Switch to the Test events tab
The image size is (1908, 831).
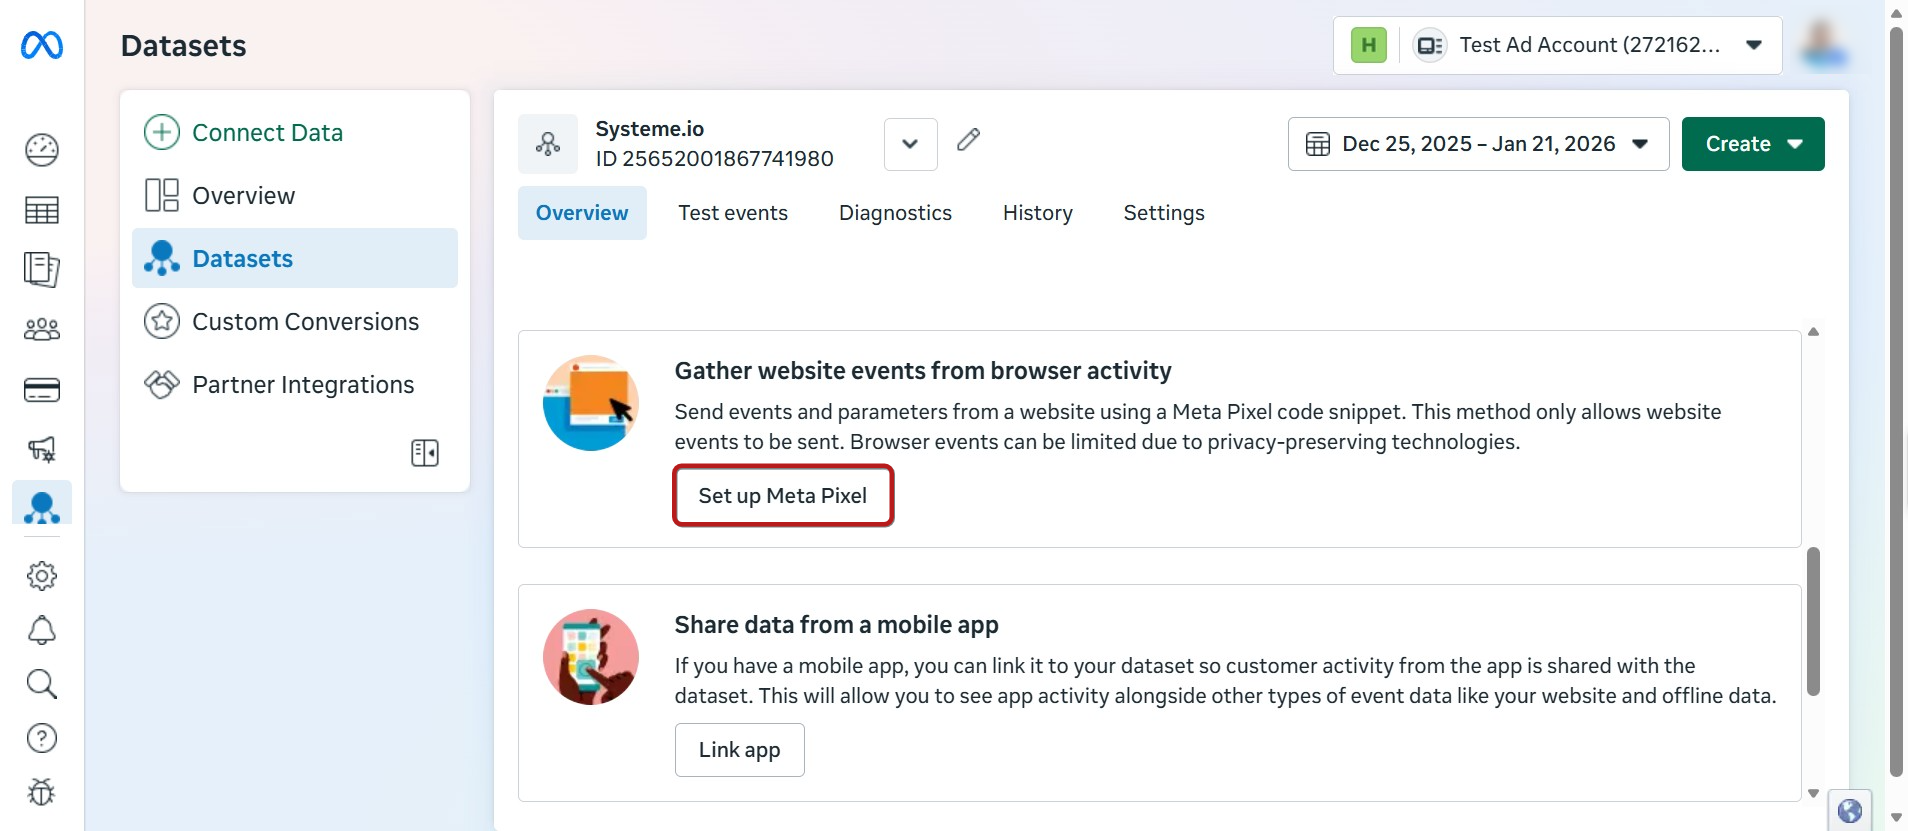coord(733,213)
